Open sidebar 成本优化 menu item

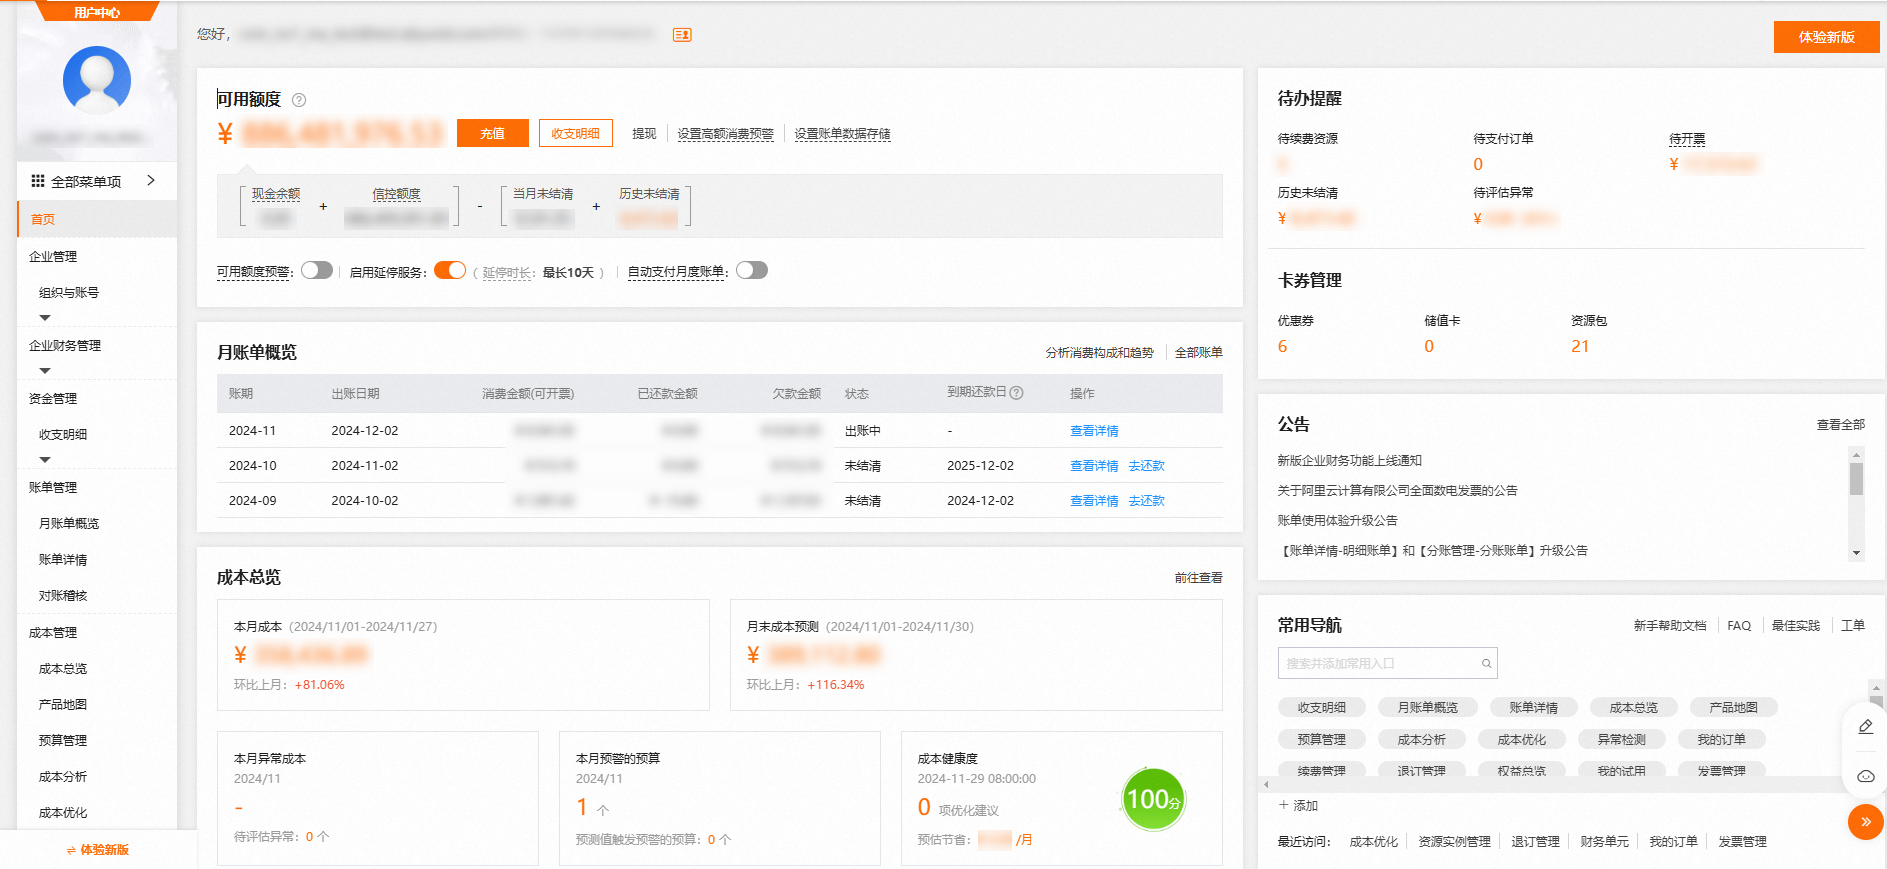[63, 813]
